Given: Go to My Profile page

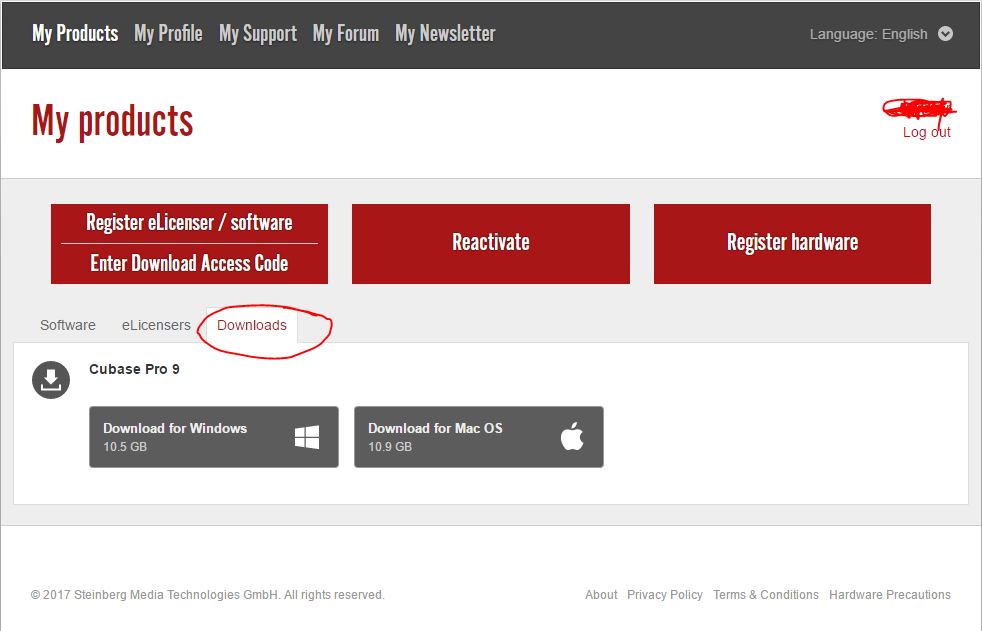Looking at the screenshot, I should pyautogui.click(x=168, y=34).
